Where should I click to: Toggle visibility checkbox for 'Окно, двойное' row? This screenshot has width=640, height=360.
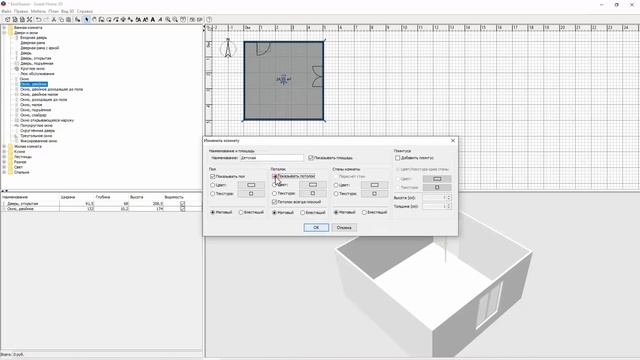[182, 209]
